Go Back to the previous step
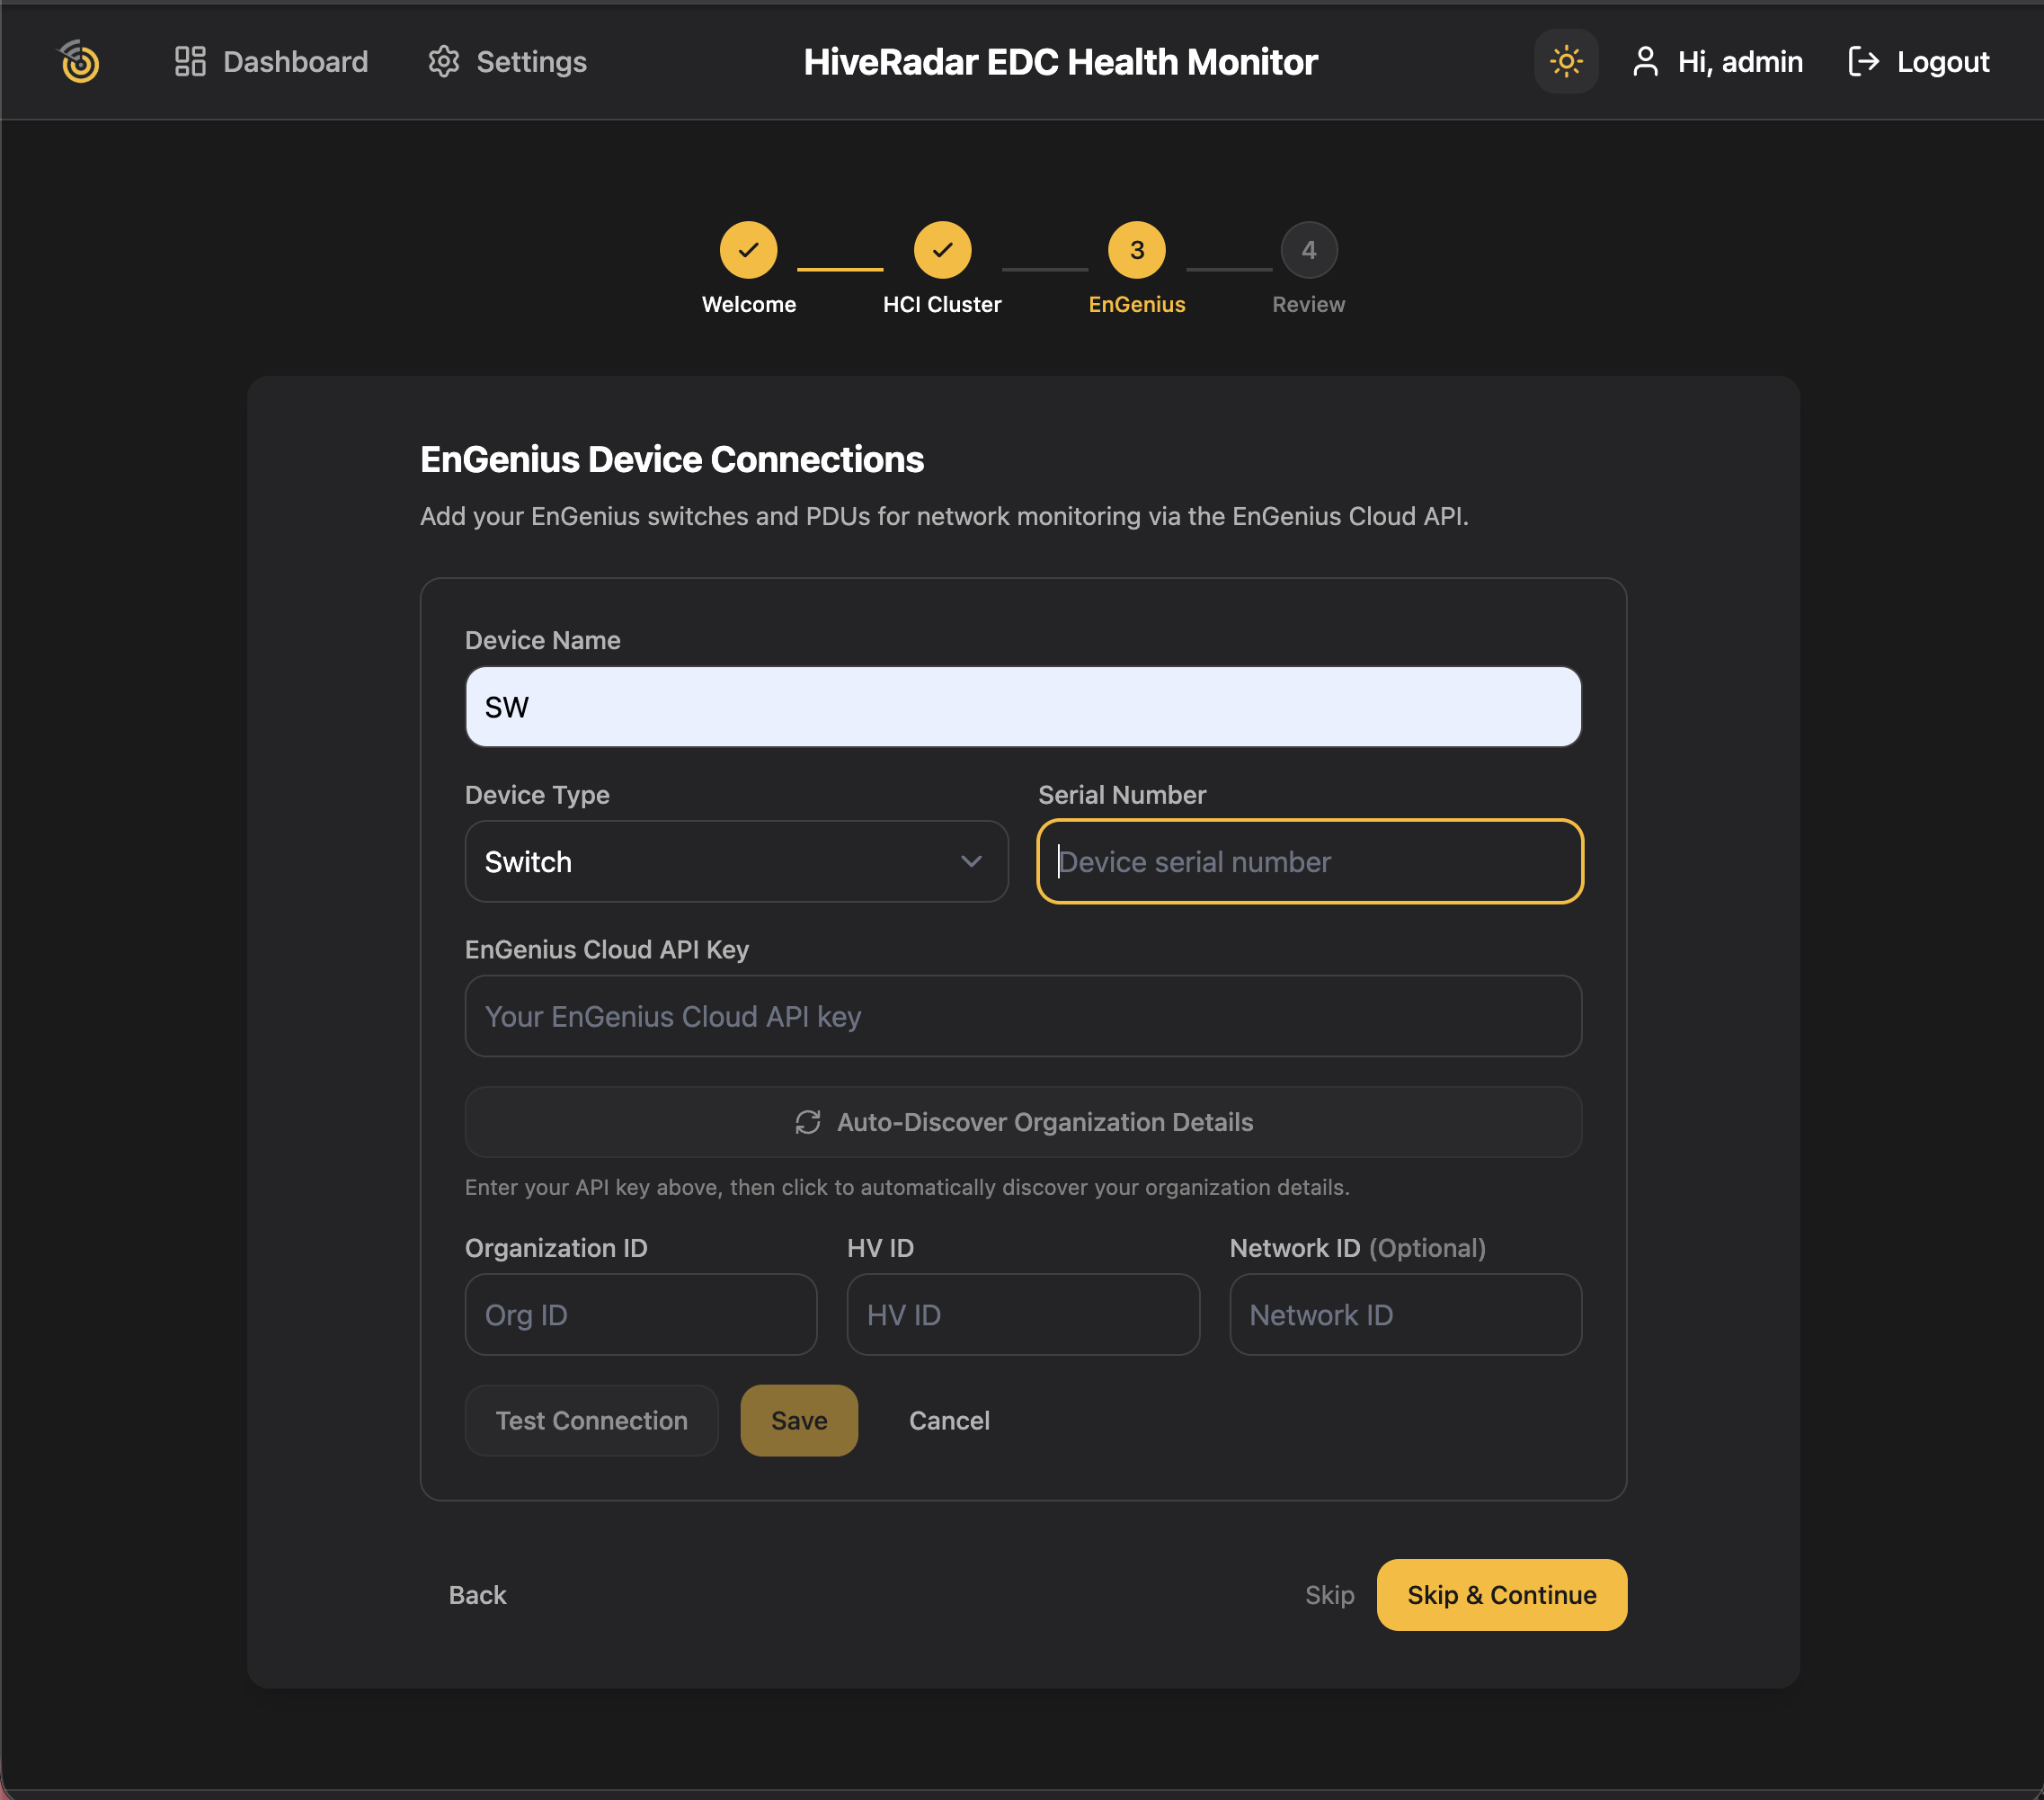 point(477,1596)
